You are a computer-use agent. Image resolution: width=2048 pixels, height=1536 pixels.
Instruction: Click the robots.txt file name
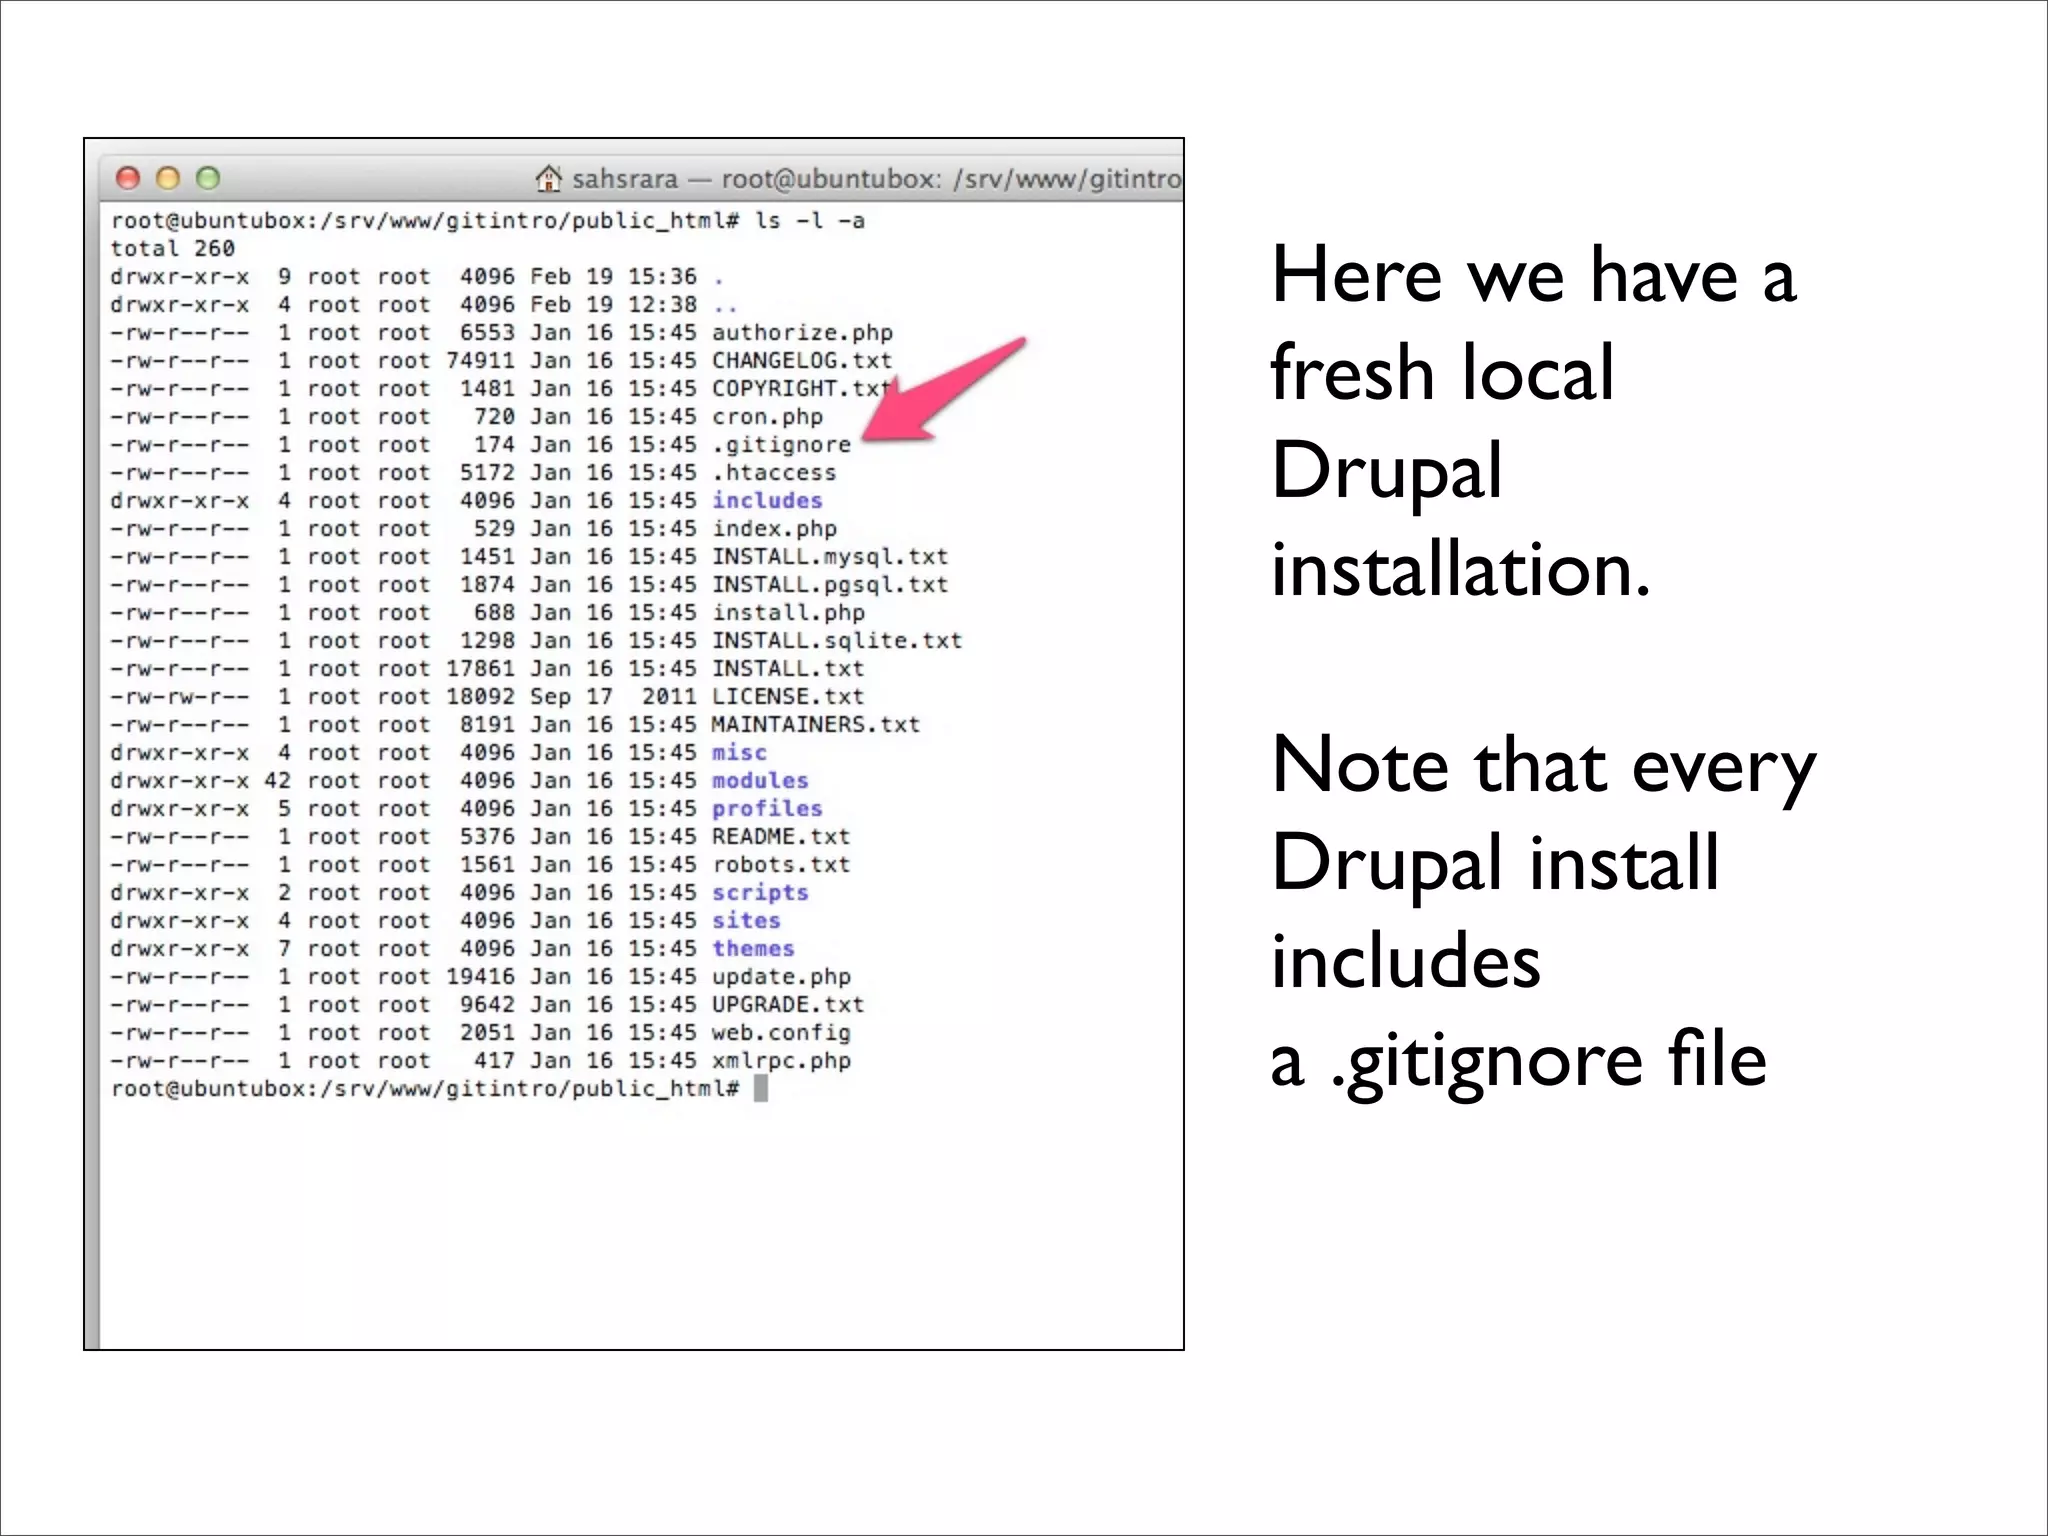[x=781, y=864]
